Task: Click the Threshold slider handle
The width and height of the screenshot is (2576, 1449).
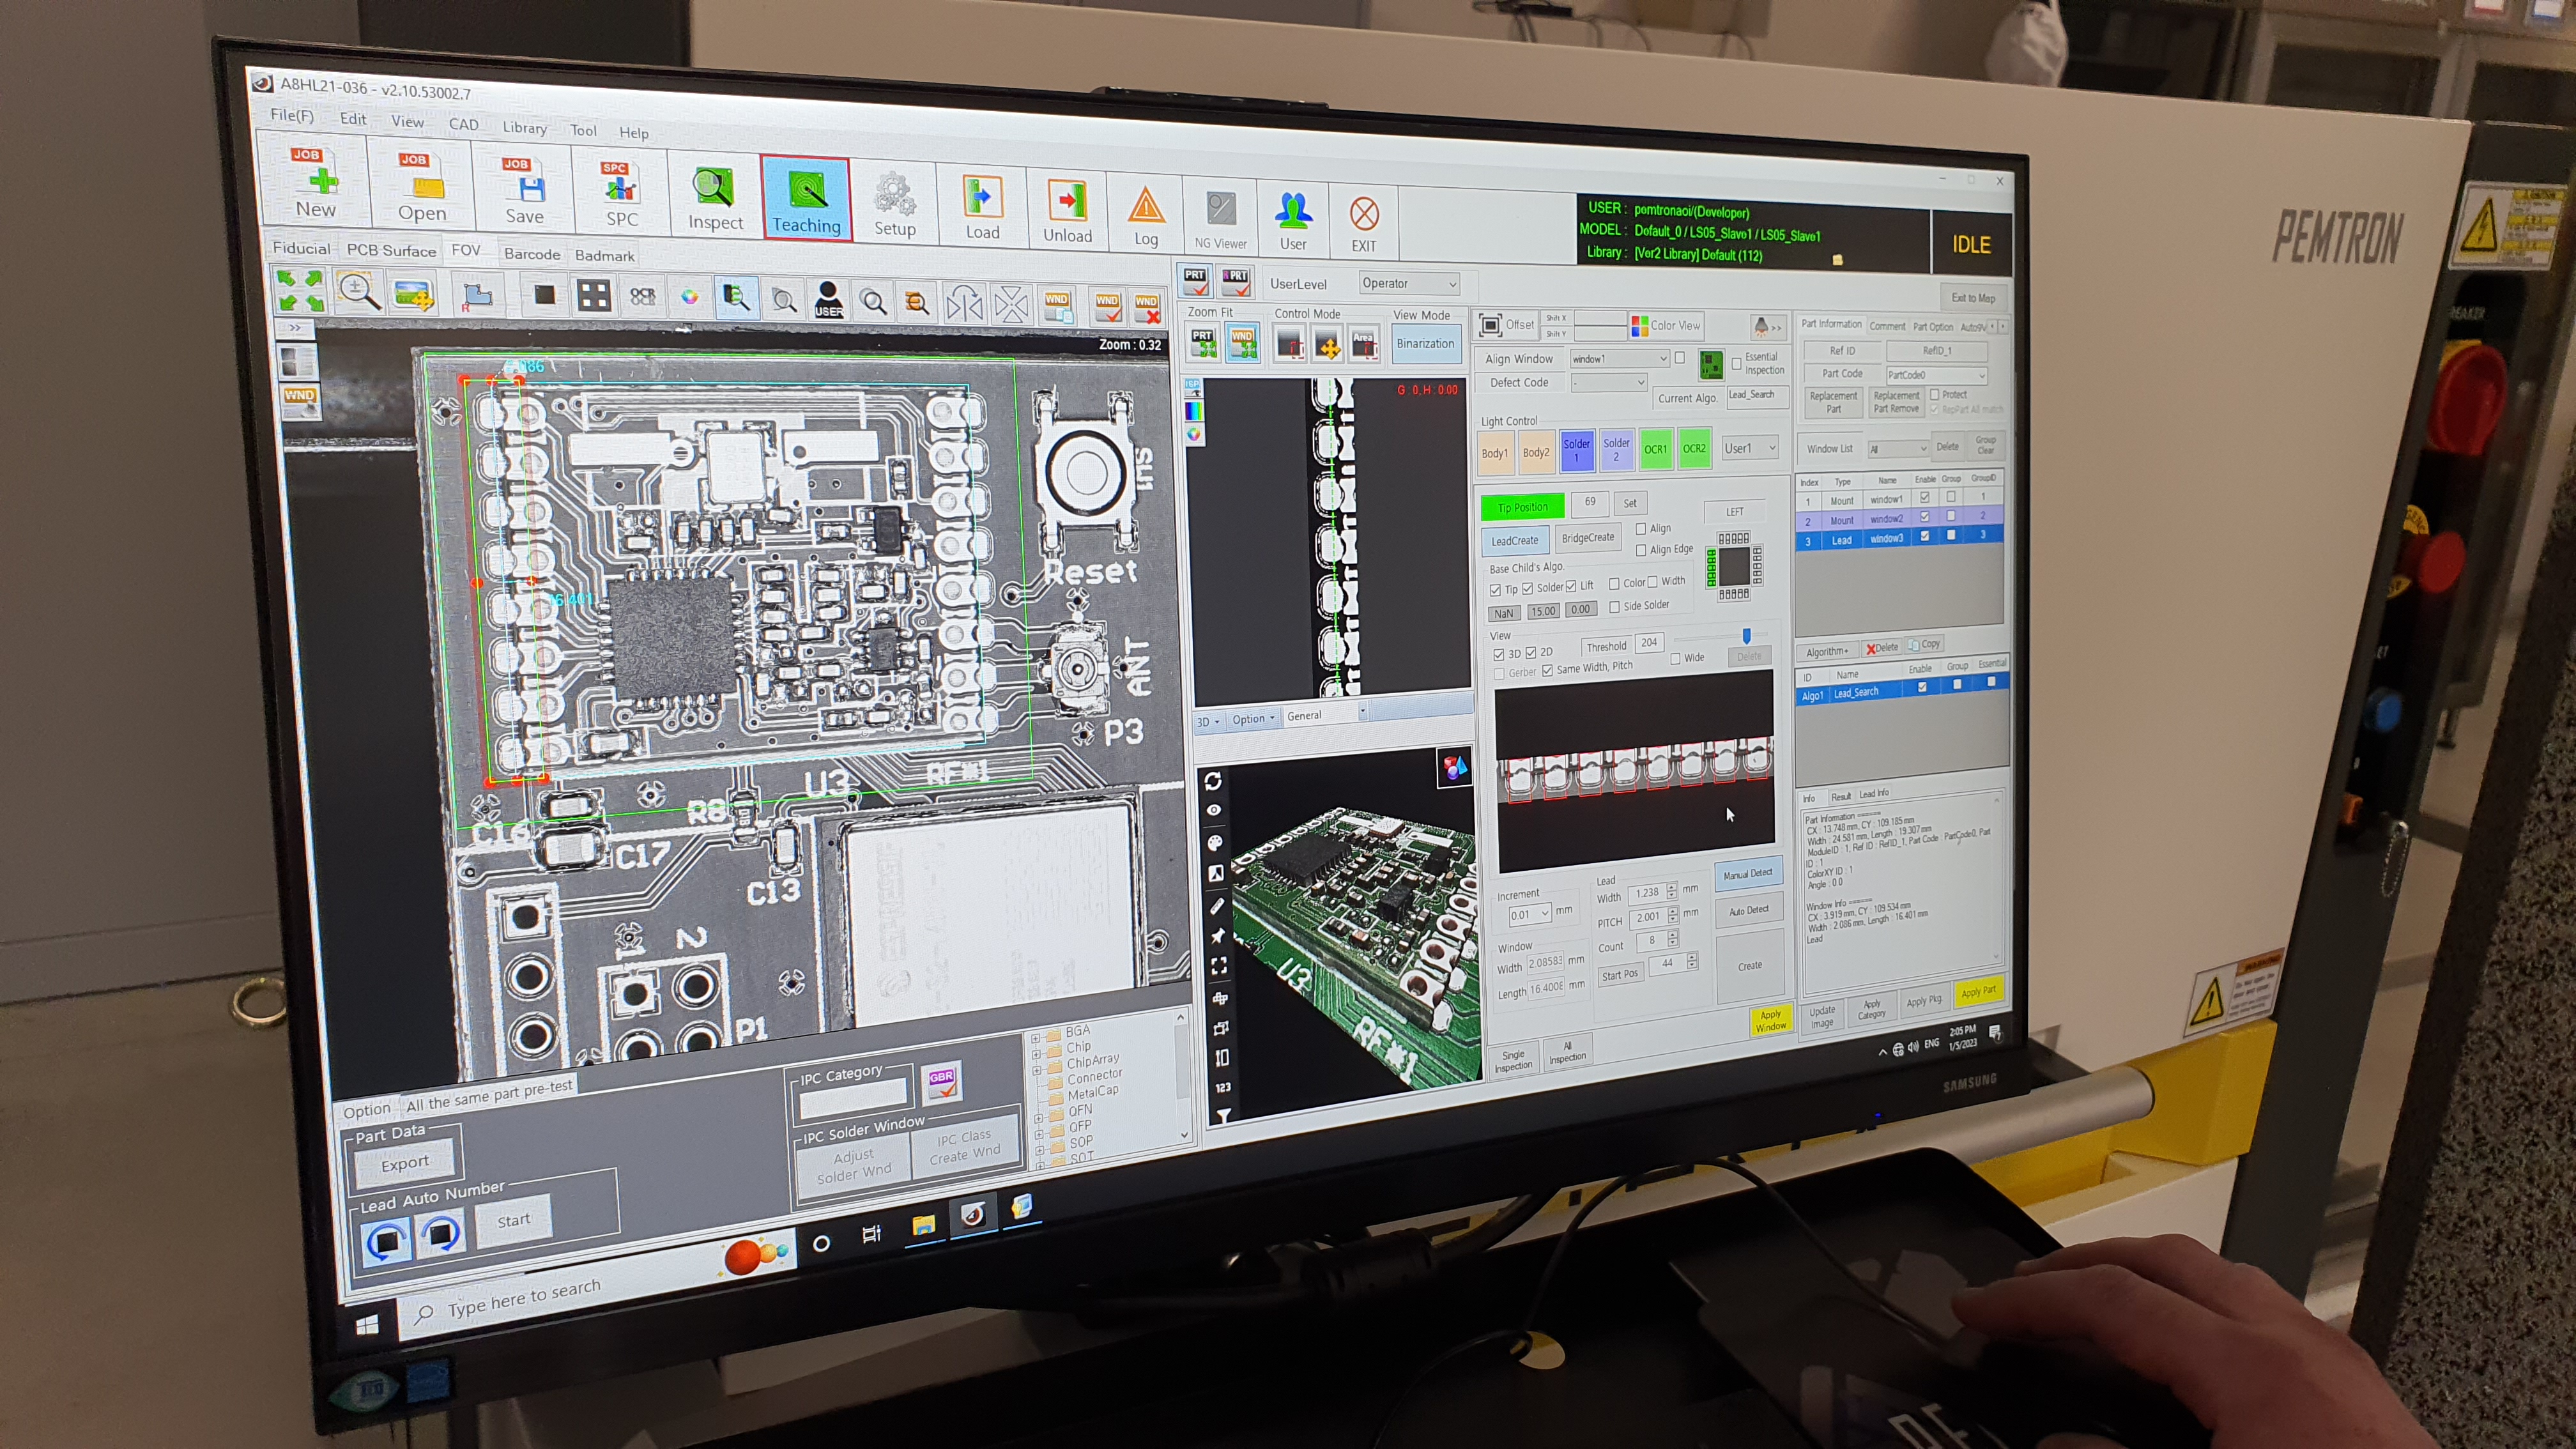Action: tap(1746, 636)
